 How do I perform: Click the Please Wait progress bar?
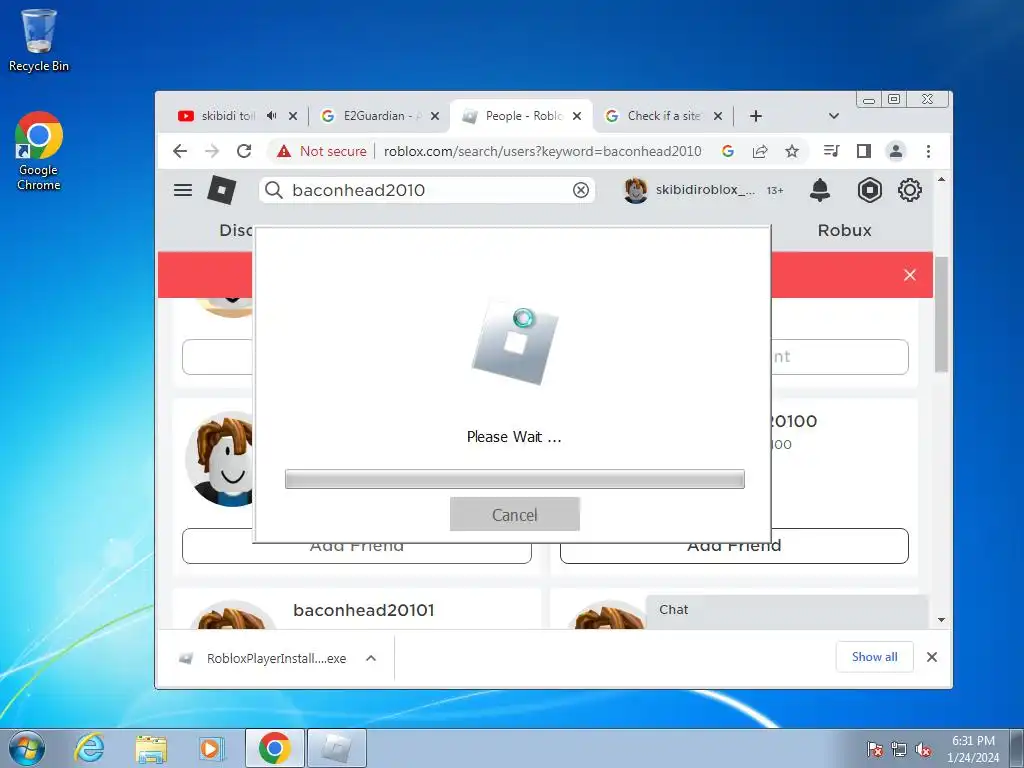tap(515, 479)
